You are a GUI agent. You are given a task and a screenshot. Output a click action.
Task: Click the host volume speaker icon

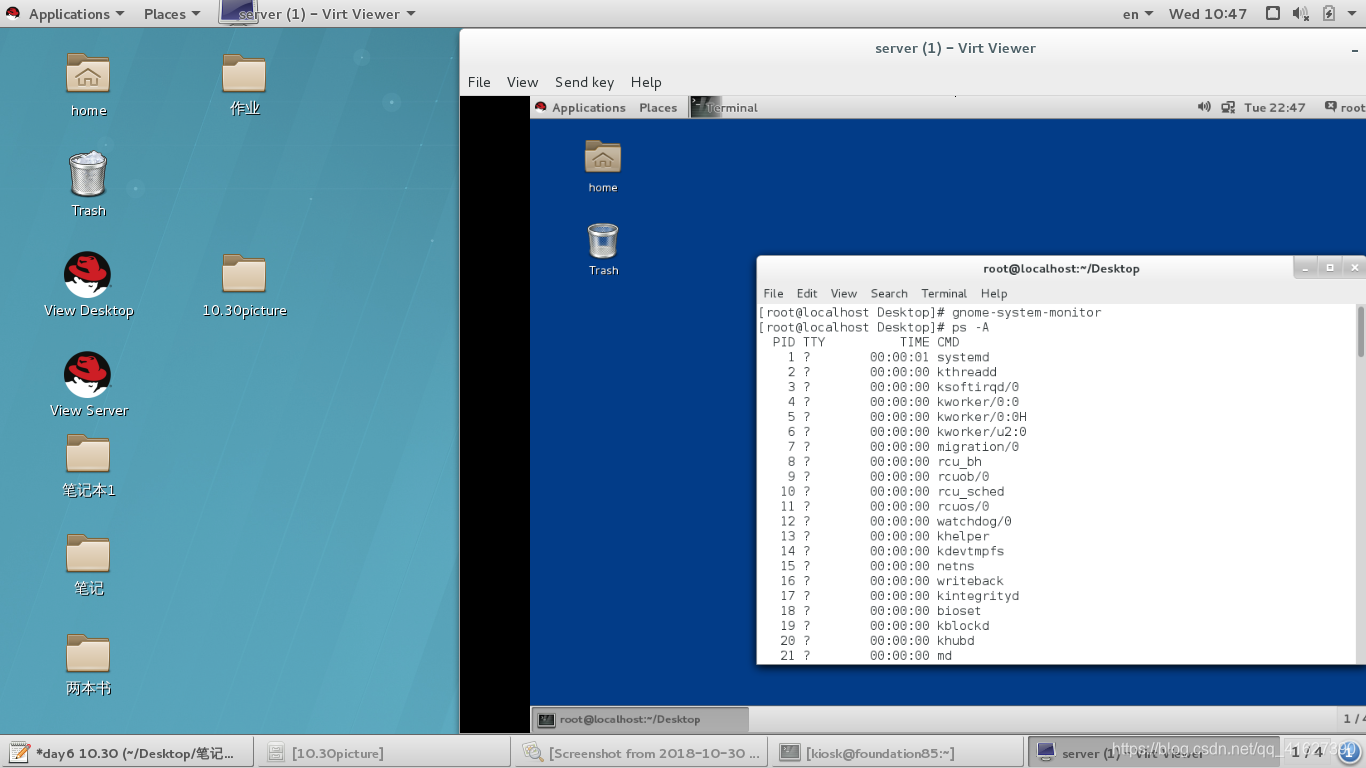(1300, 14)
